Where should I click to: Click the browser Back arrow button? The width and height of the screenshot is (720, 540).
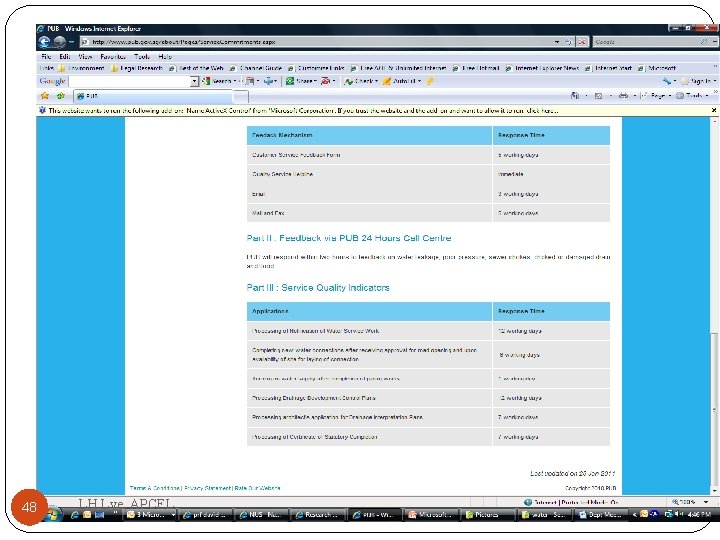click(44, 42)
